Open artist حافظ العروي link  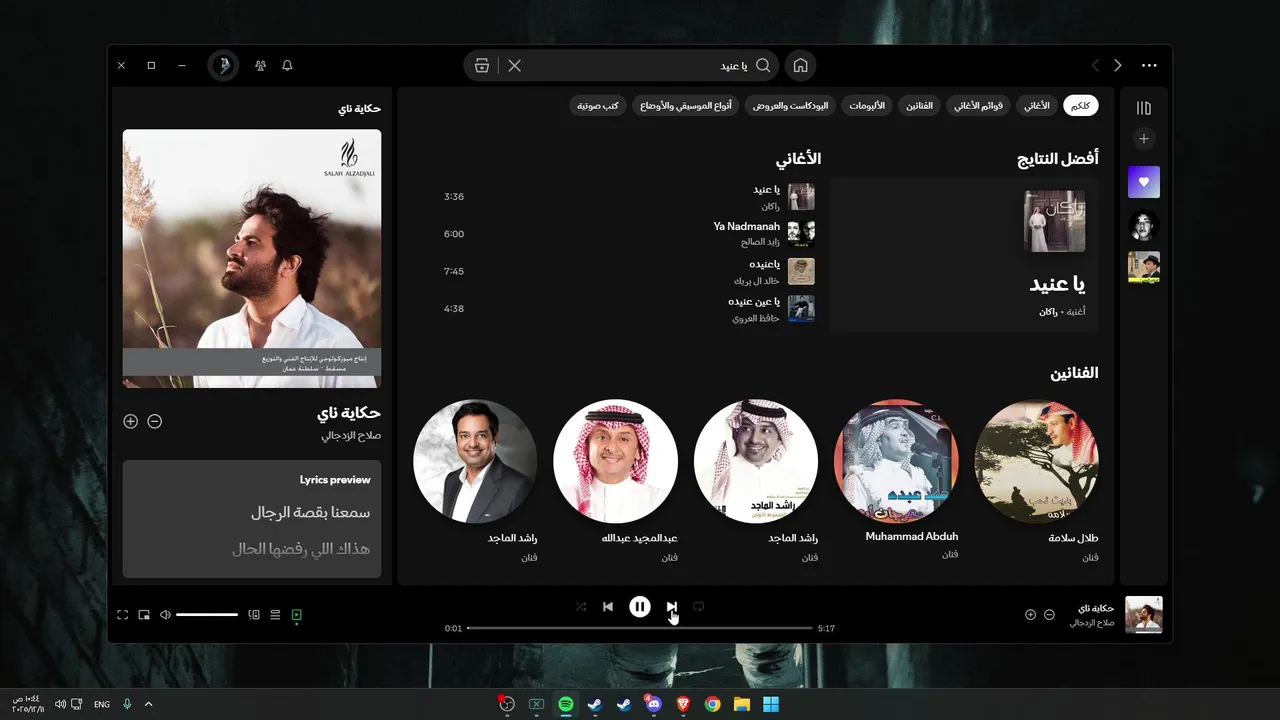click(x=756, y=318)
